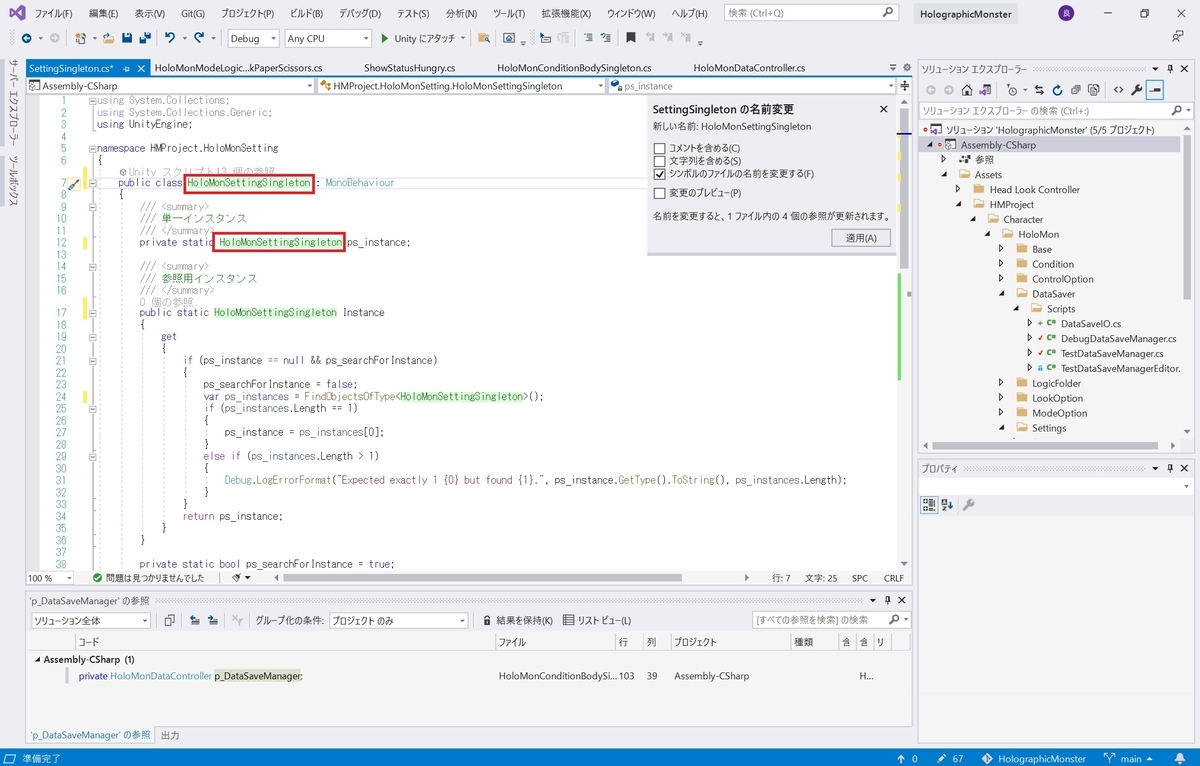Open the HMProject.HoloMonSetting class navigation dropdown
1200x766 pixels.
(461, 86)
